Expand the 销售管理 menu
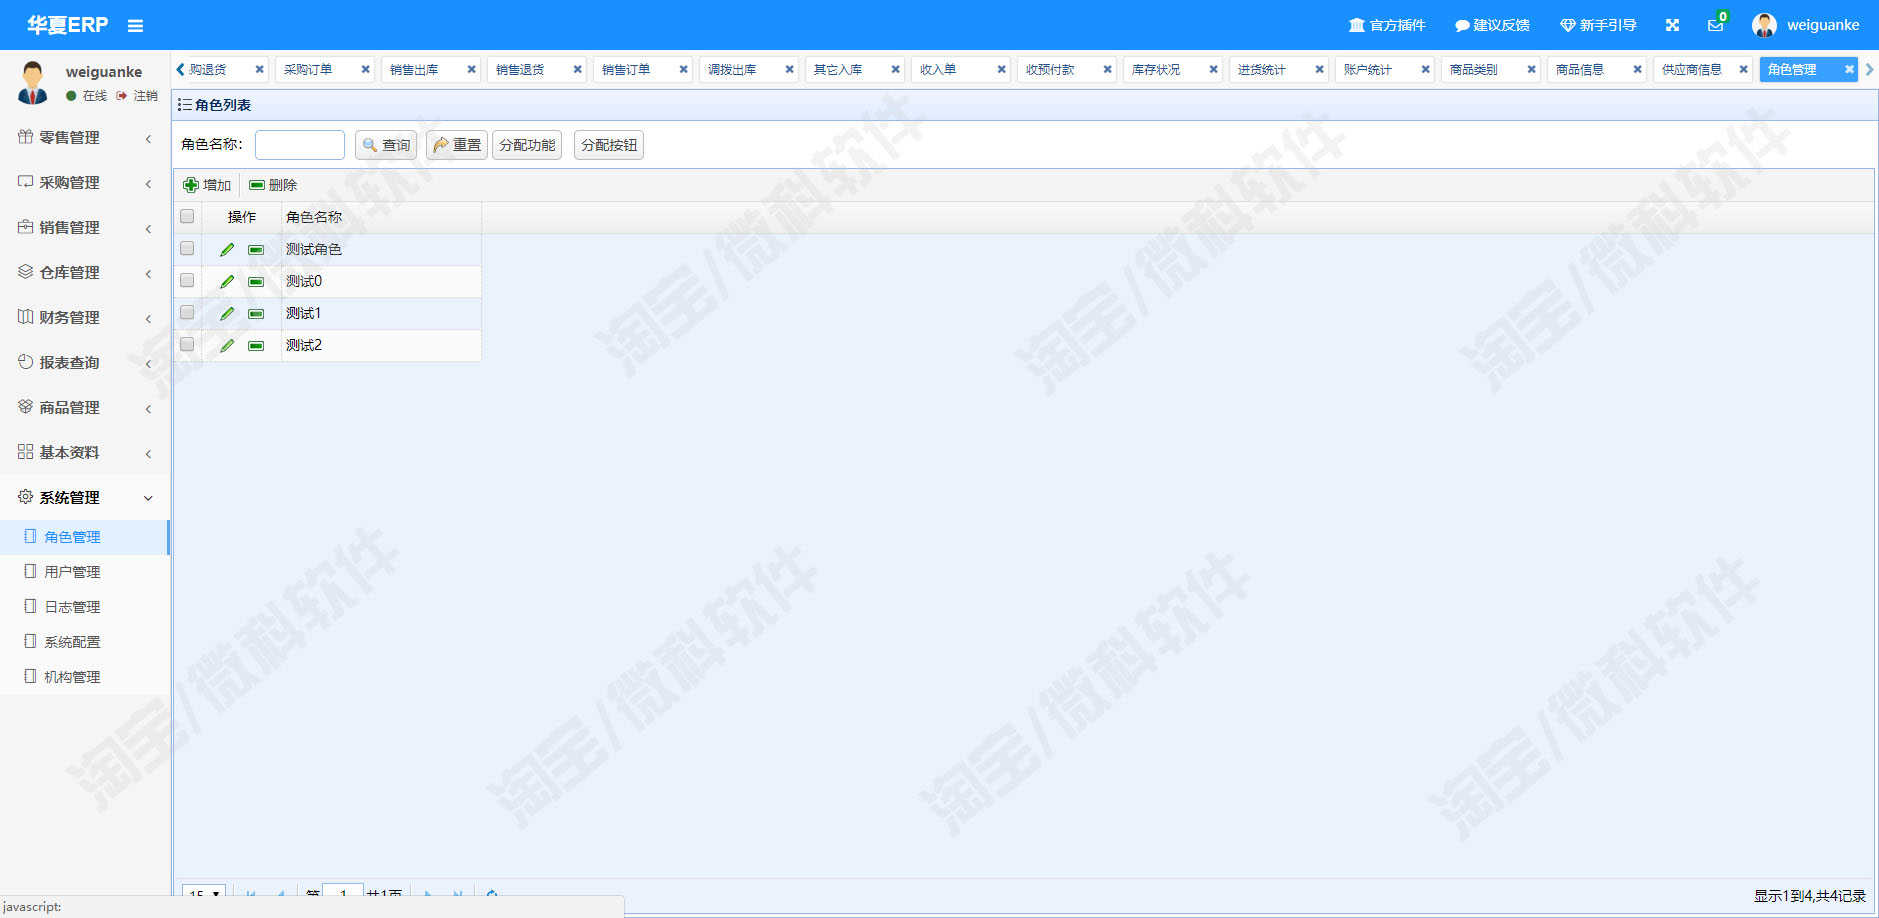 coord(85,227)
